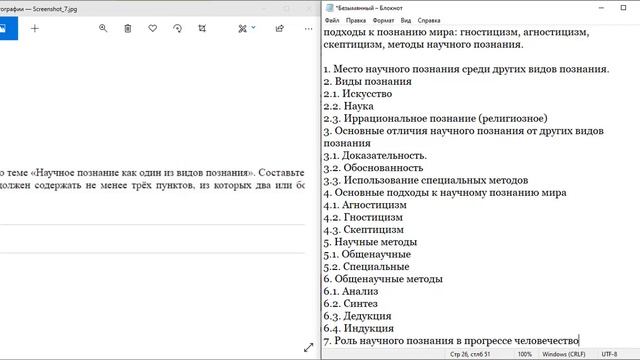The image size is (640, 360).
Task: Click the Add to (+) icon in Photos
Action: (x=35, y=29)
